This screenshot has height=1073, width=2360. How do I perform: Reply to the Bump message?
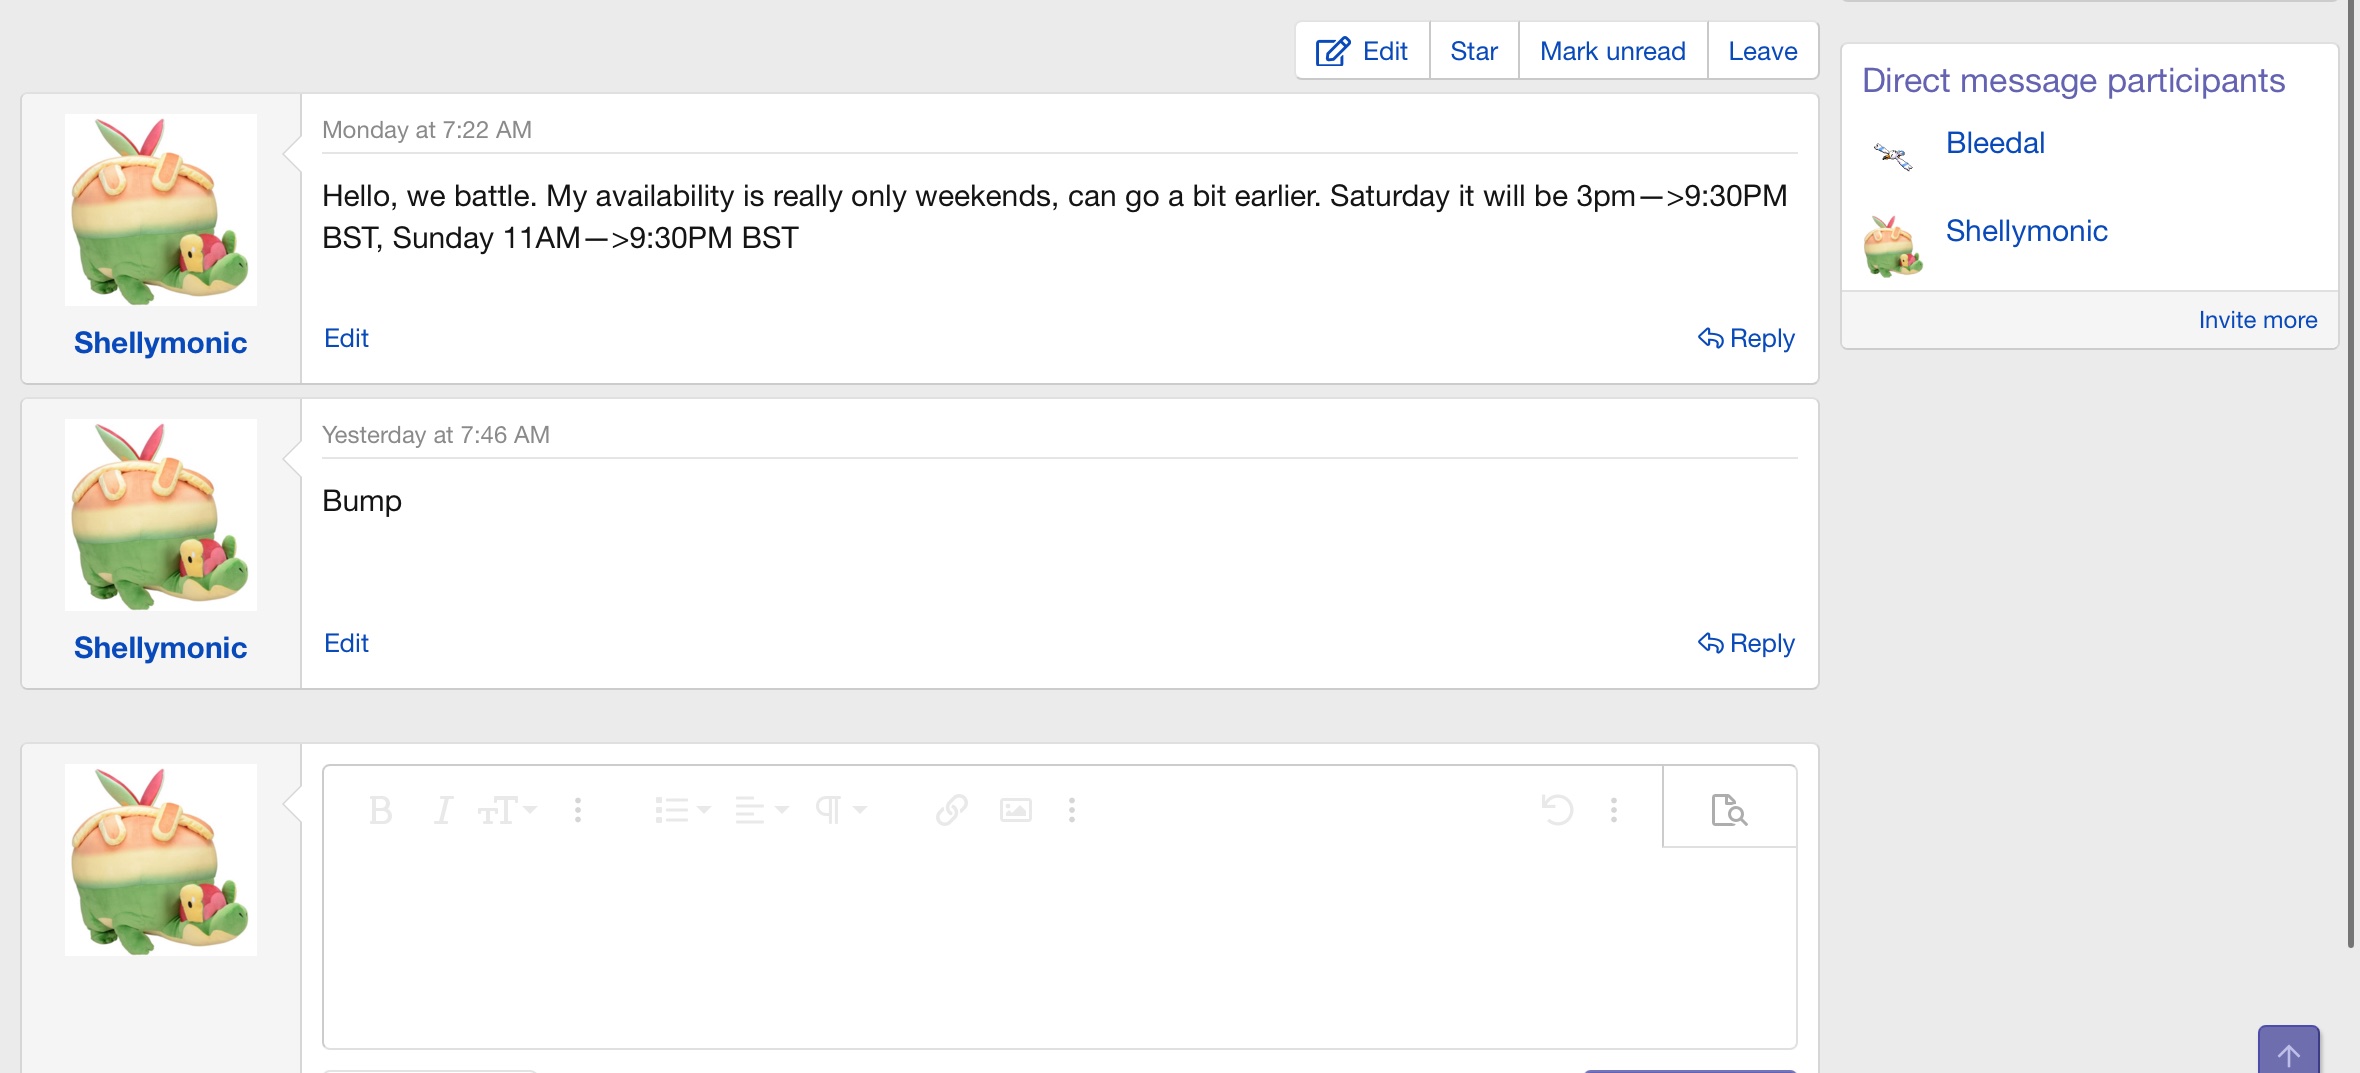pyautogui.click(x=1746, y=643)
